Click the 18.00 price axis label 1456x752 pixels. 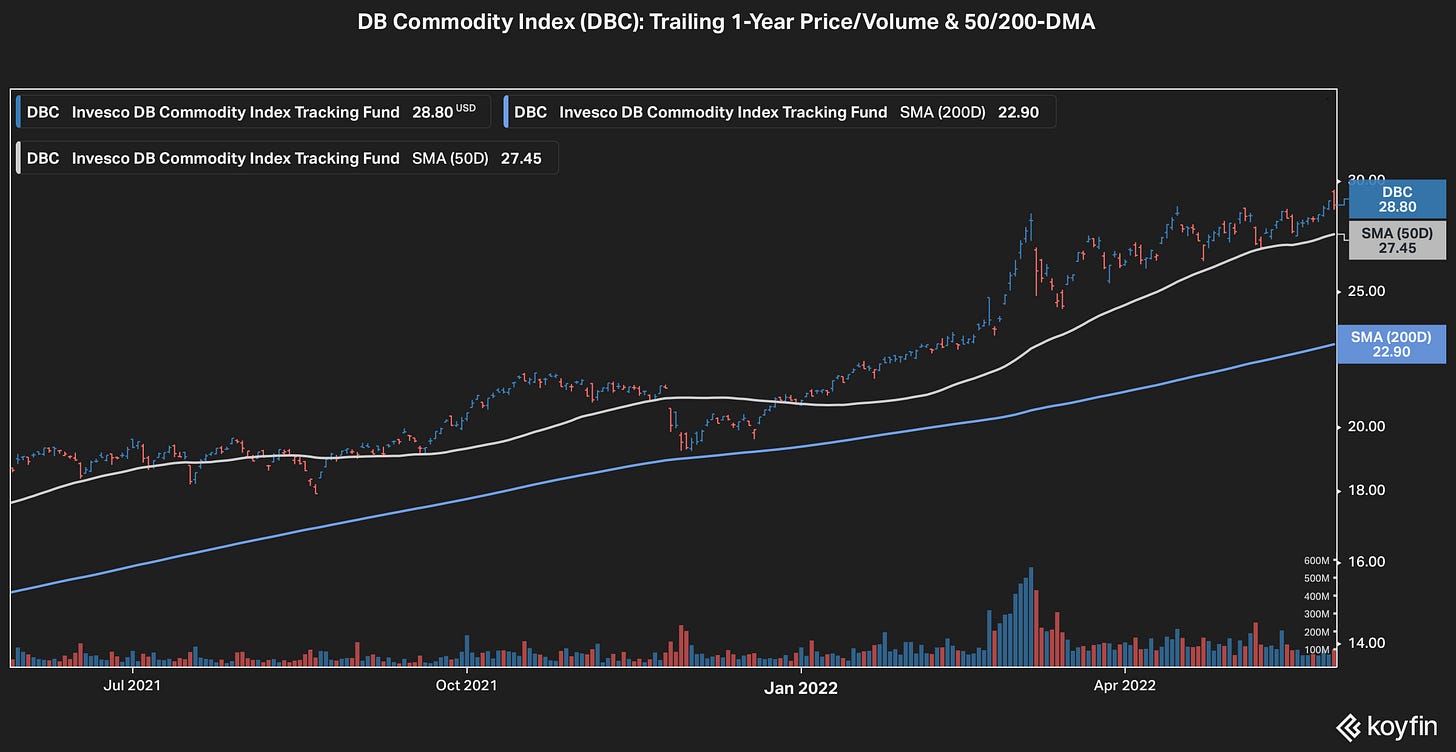pyautogui.click(x=1367, y=490)
